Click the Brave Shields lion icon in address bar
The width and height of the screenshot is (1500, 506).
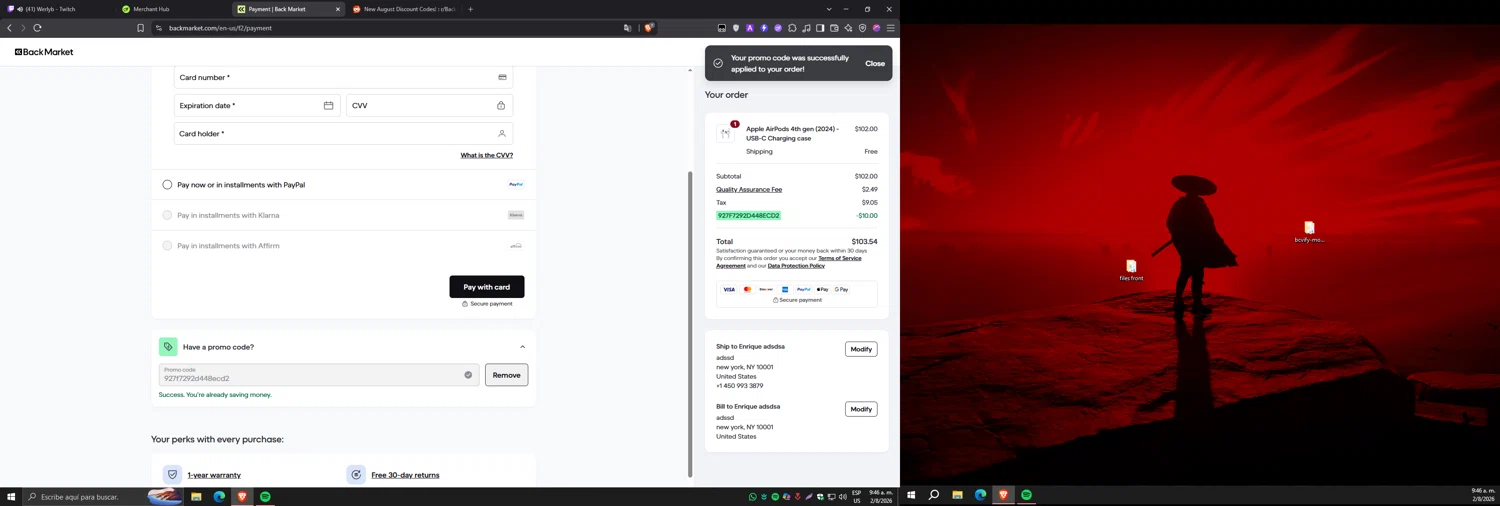tap(648, 28)
